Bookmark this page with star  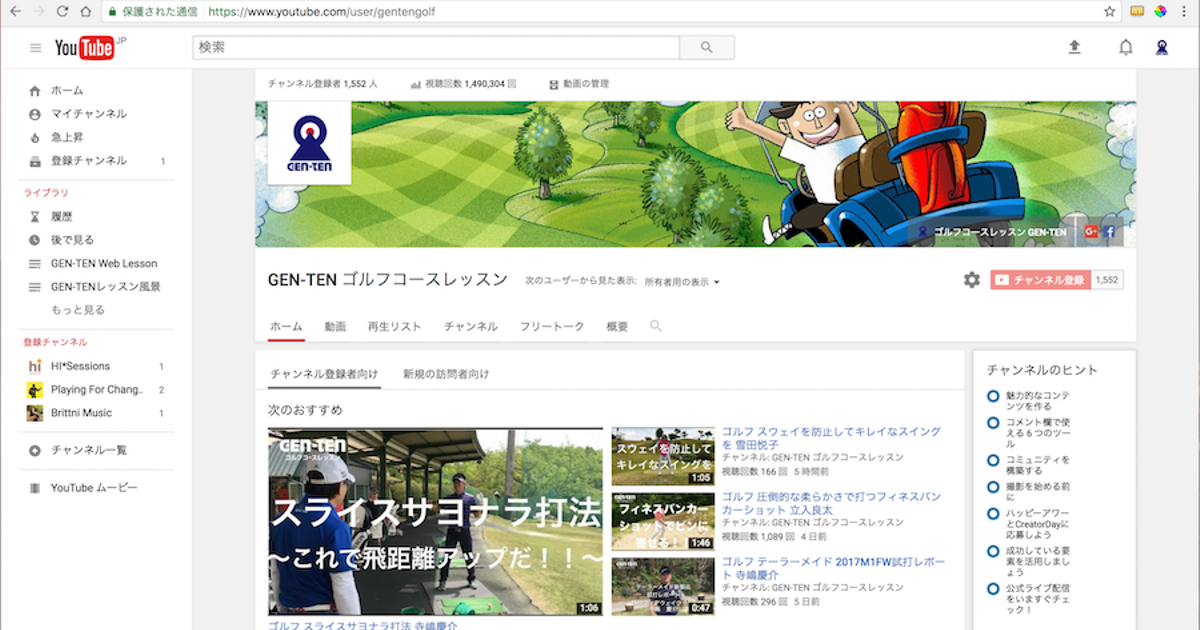tap(1109, 12)
